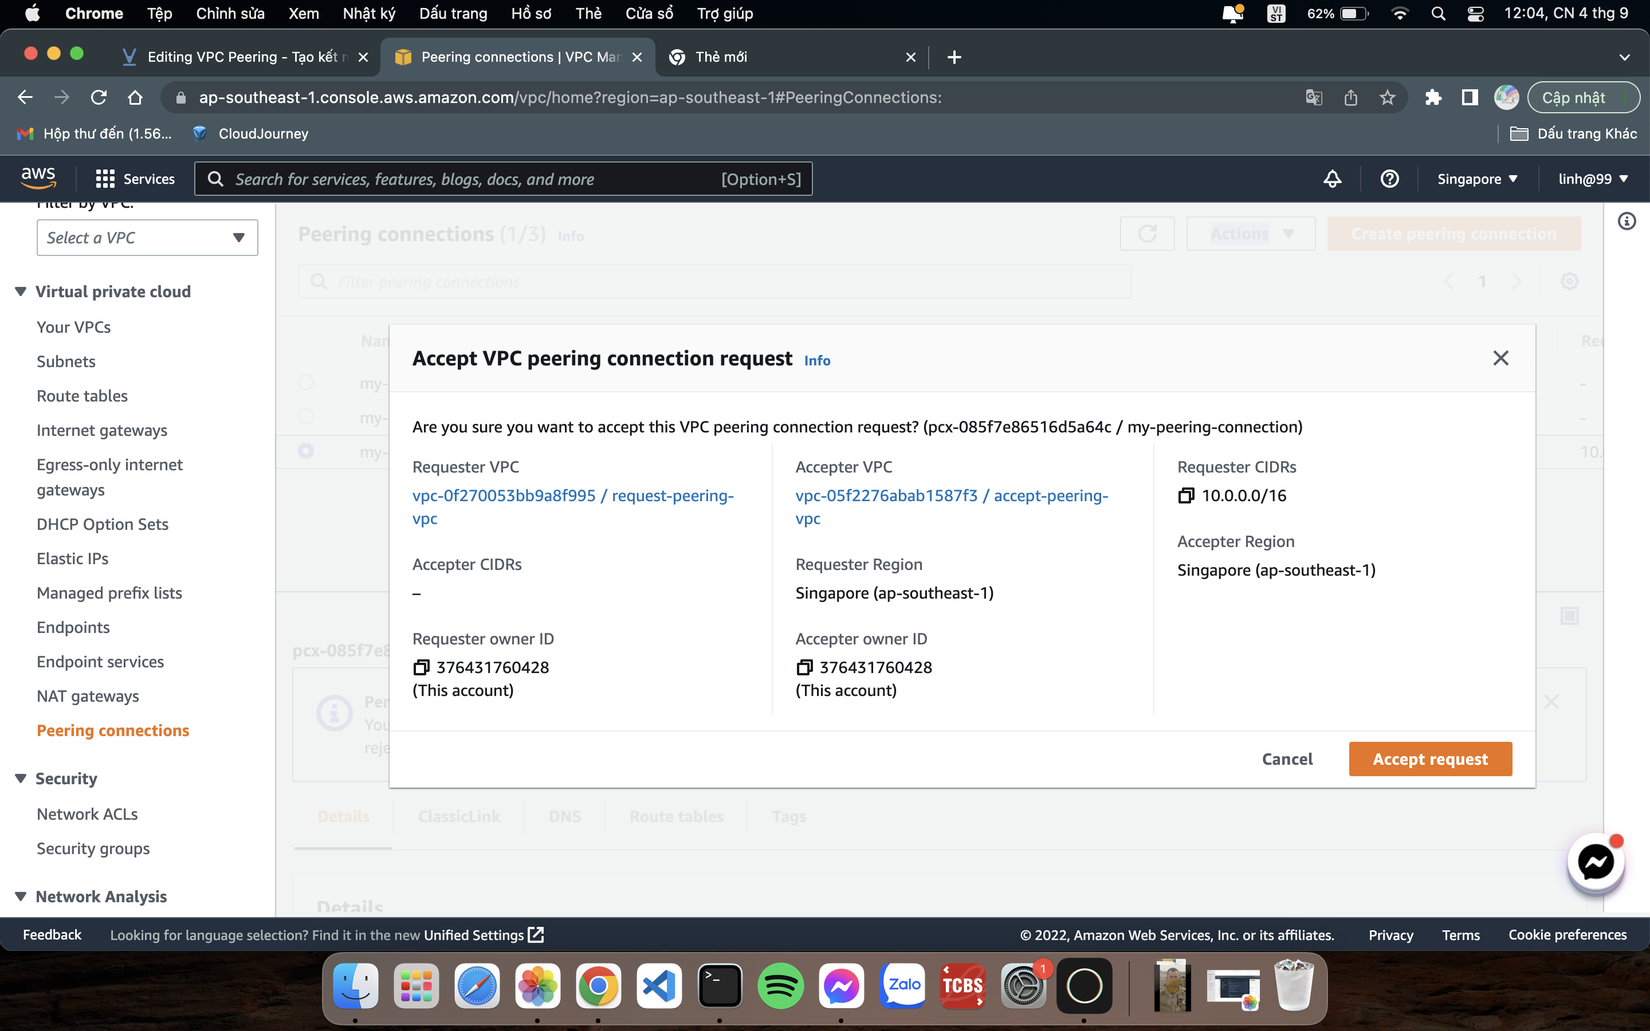Open Zalo from the Dock
The width and height of the screenshot is (1650, 1031).
click(902, 987)
